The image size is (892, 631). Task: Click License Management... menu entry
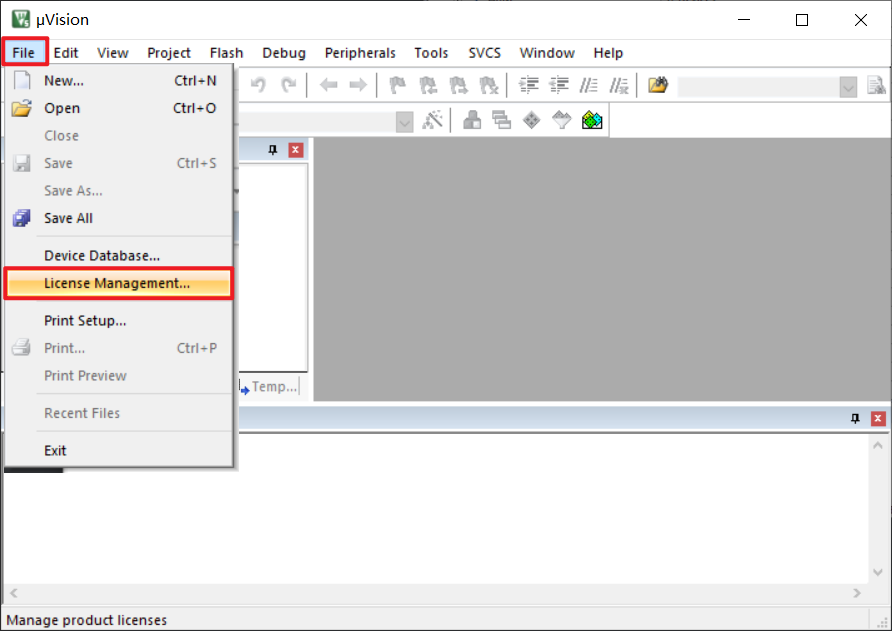click(118, 283)
